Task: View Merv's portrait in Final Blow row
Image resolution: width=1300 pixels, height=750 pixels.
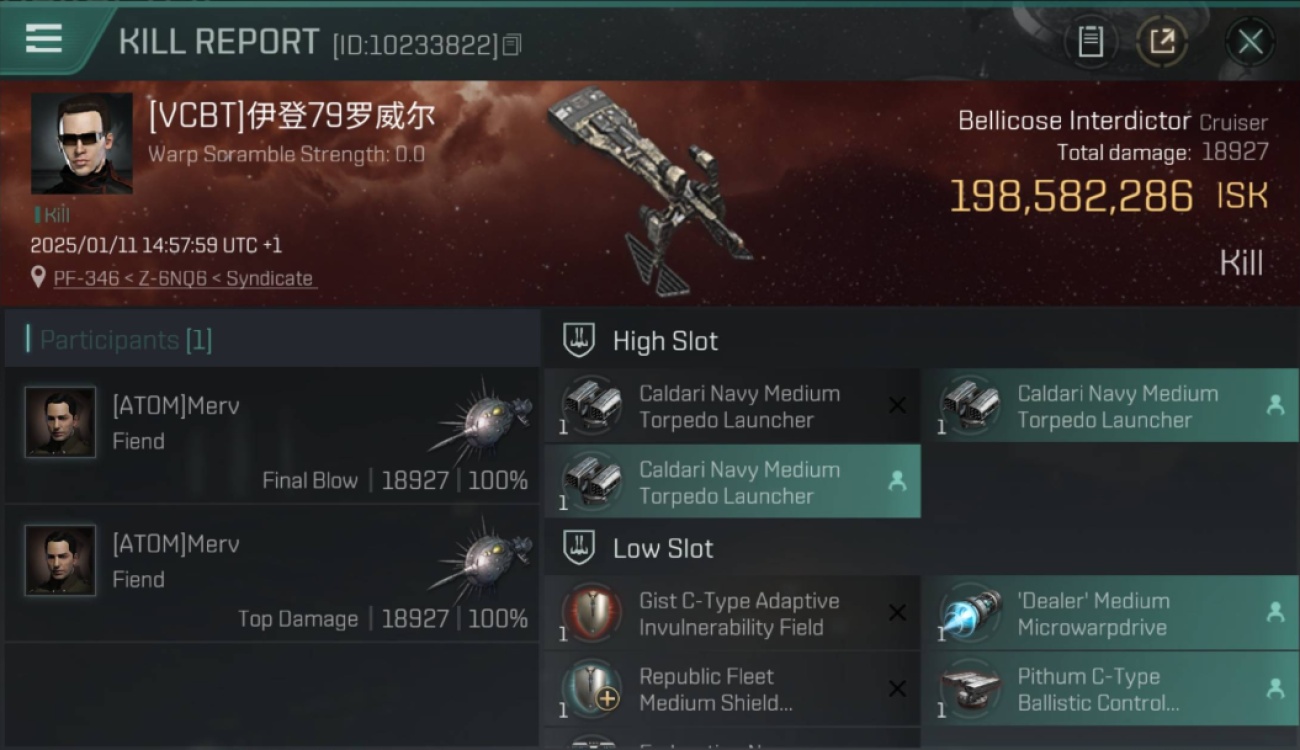Action: [60, 422]
